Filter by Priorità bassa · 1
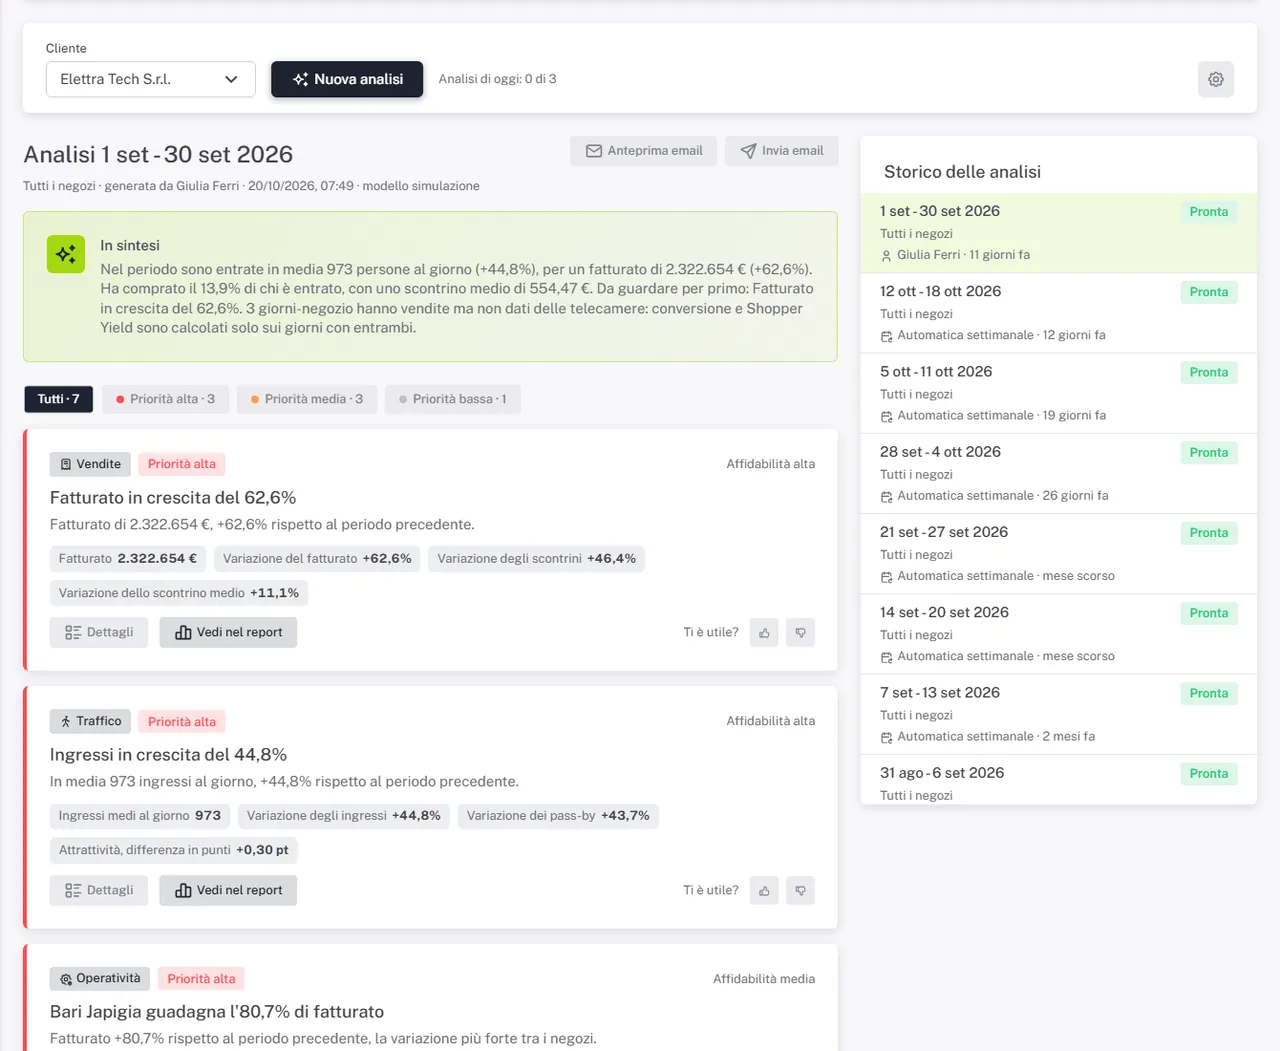 point(452,399)
